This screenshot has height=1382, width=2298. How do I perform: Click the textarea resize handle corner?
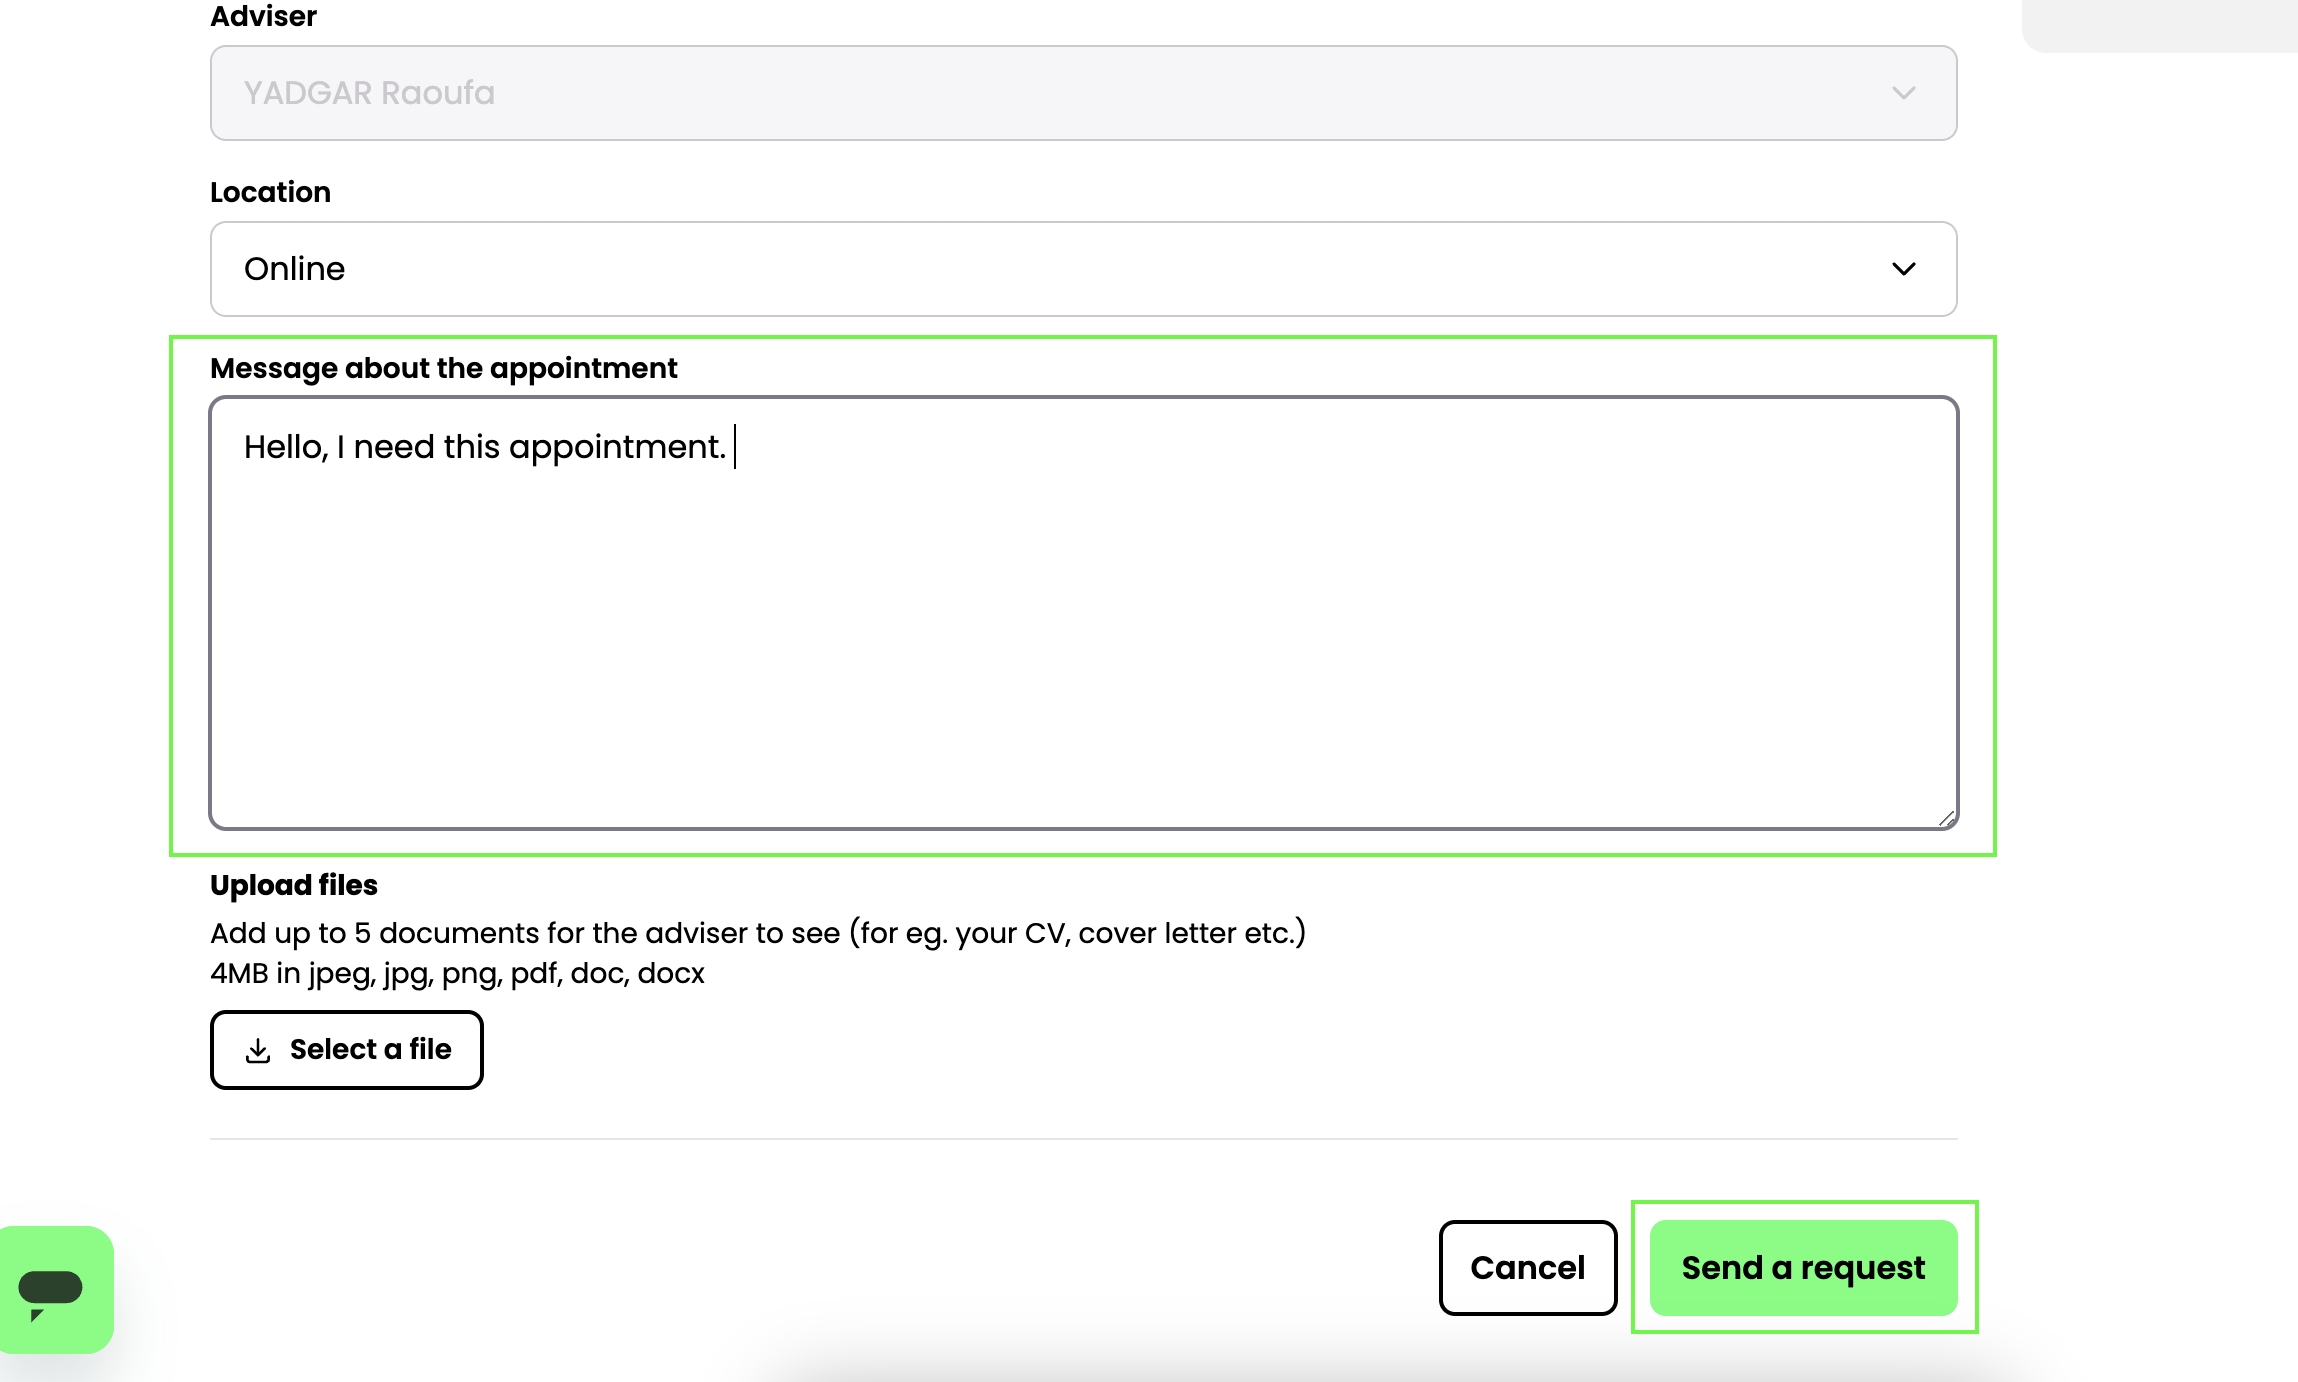click(1946, 818)
